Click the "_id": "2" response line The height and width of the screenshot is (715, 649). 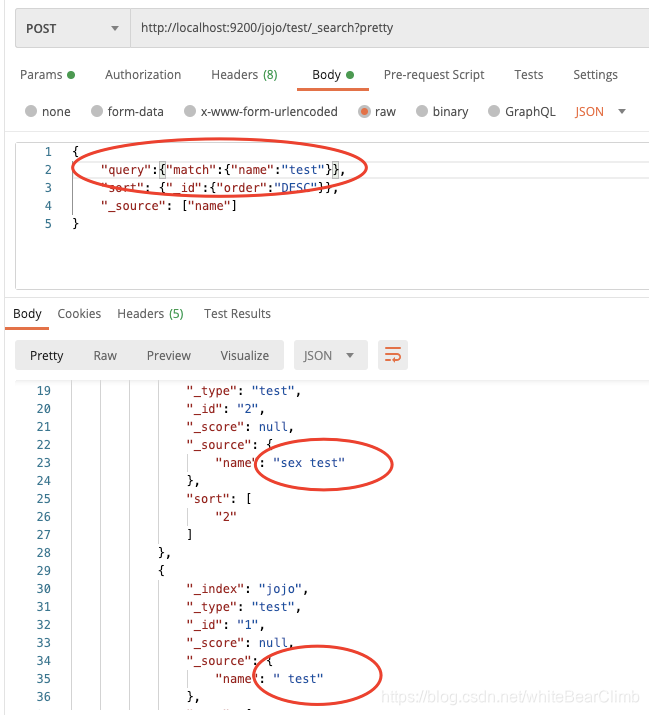coord(225,409)
